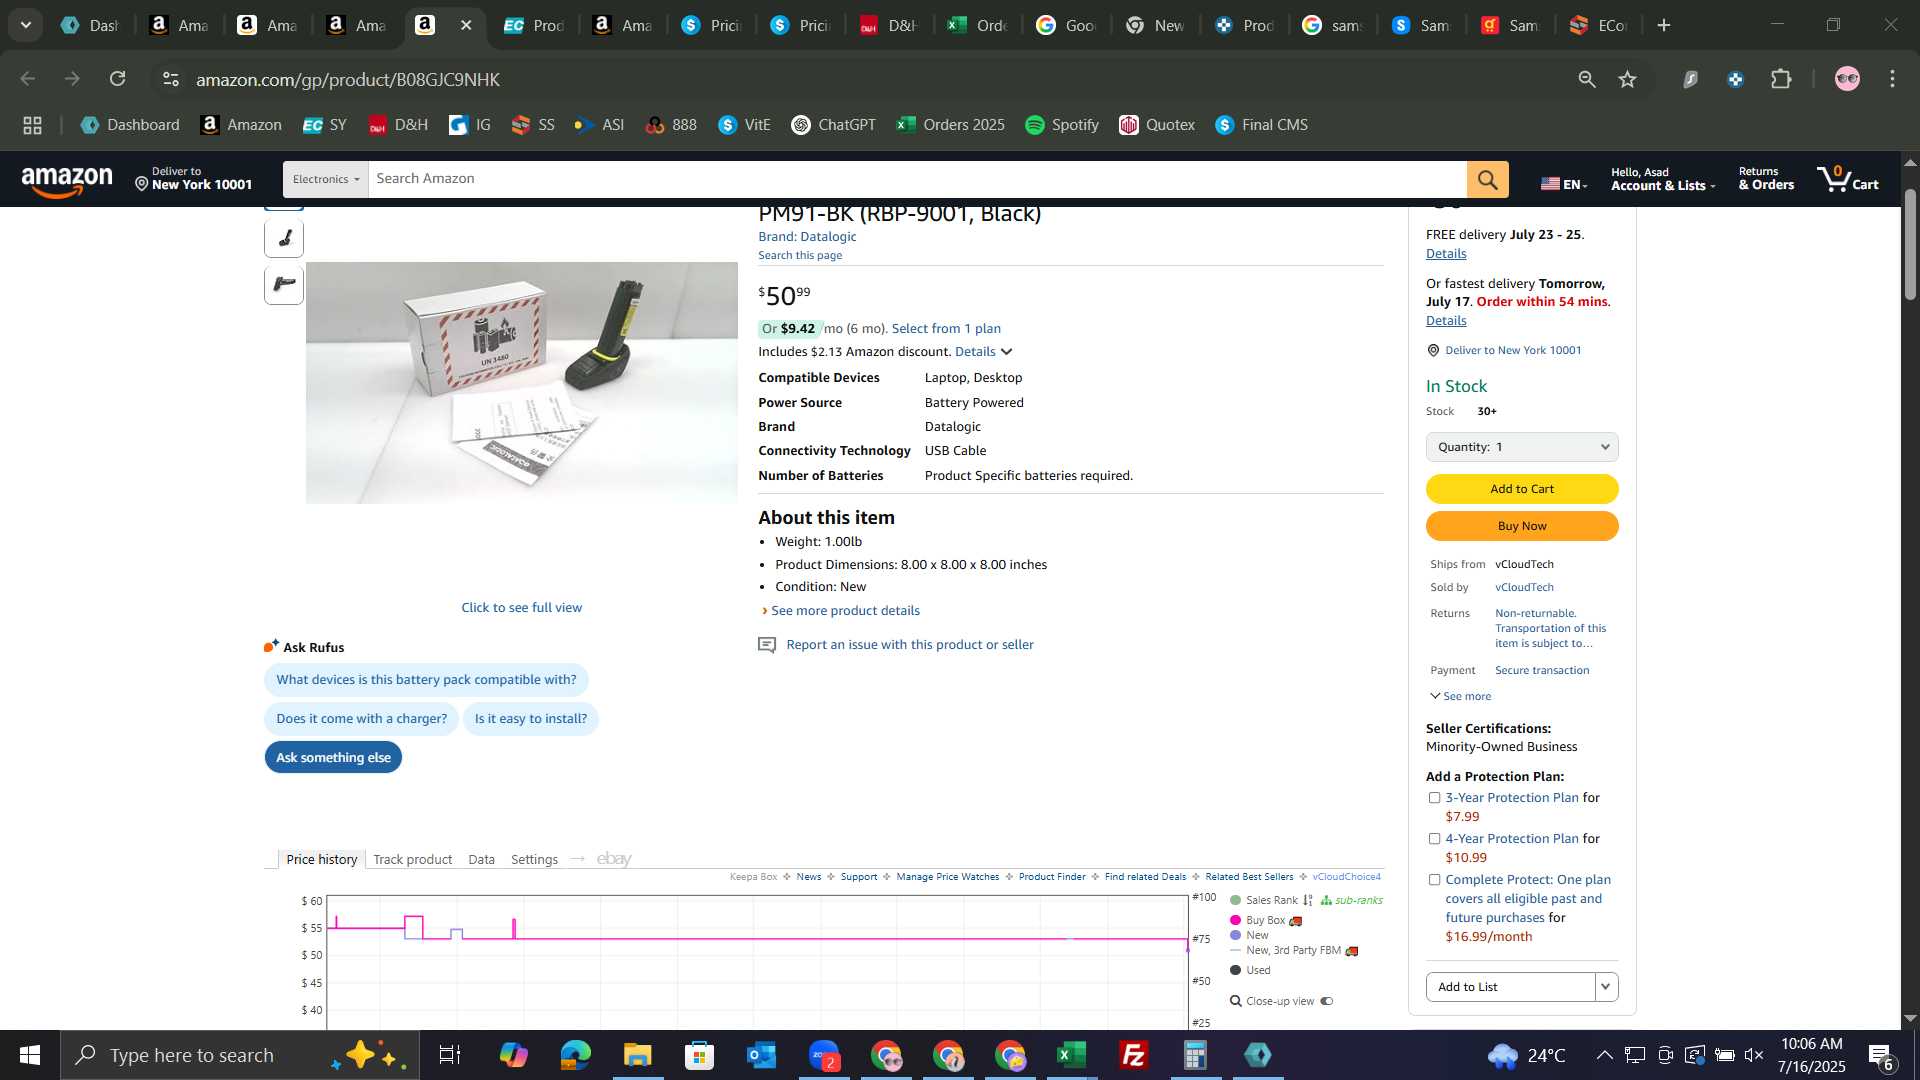
Task: Open Outlook from the taskbar
Action: pos(761,1055)
